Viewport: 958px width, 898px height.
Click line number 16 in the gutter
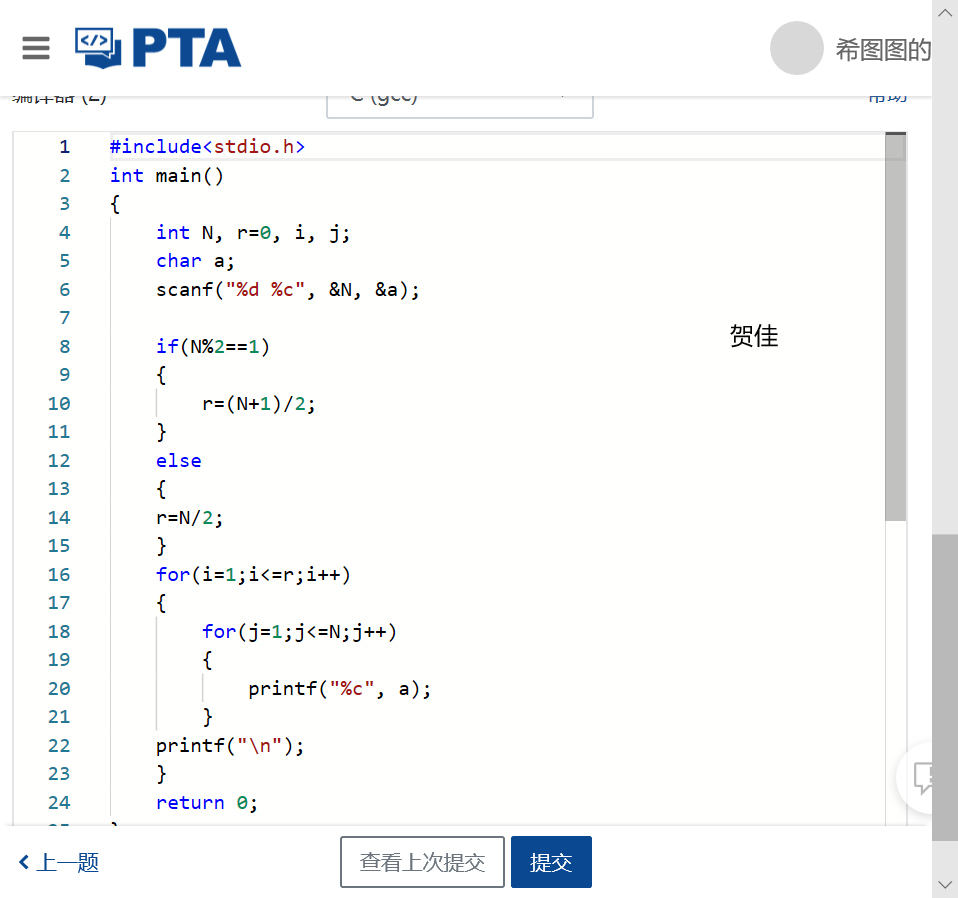[x=59, y=574]
